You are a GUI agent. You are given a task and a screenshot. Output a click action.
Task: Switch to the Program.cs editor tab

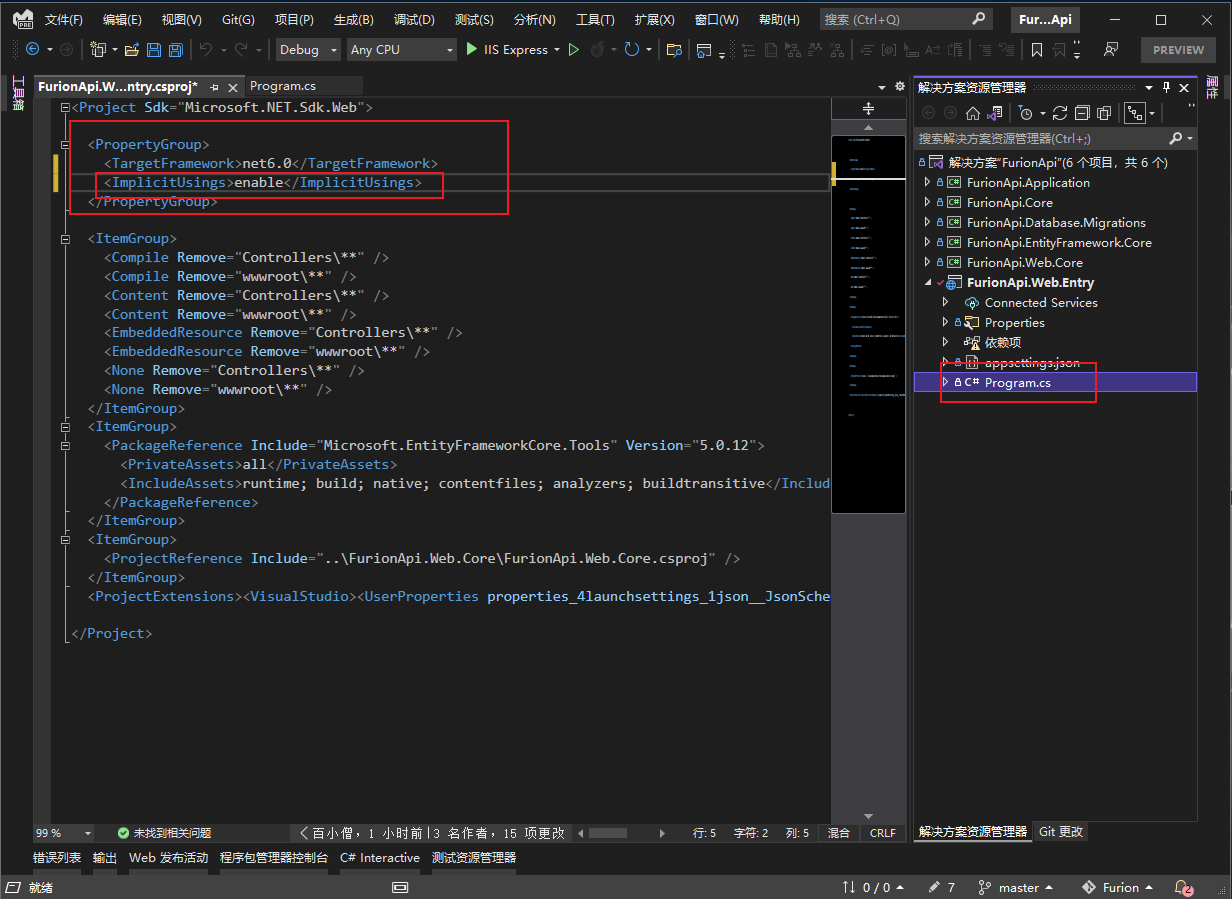point(283,87)
